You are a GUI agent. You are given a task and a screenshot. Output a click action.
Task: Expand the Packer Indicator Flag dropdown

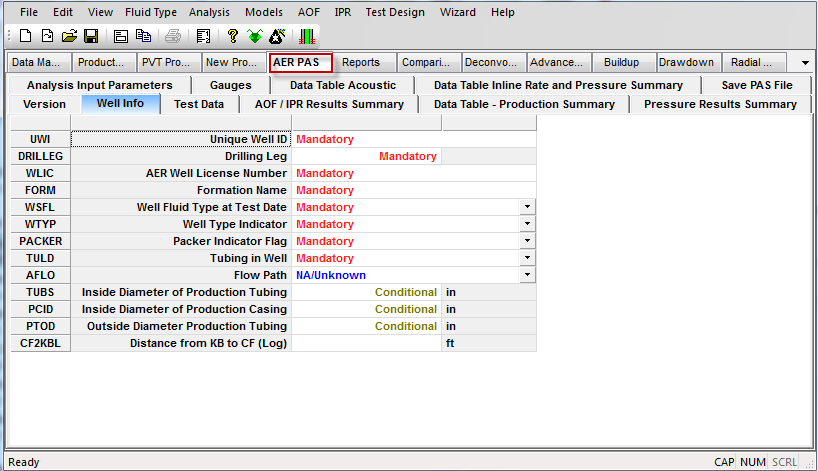[527, 241]
